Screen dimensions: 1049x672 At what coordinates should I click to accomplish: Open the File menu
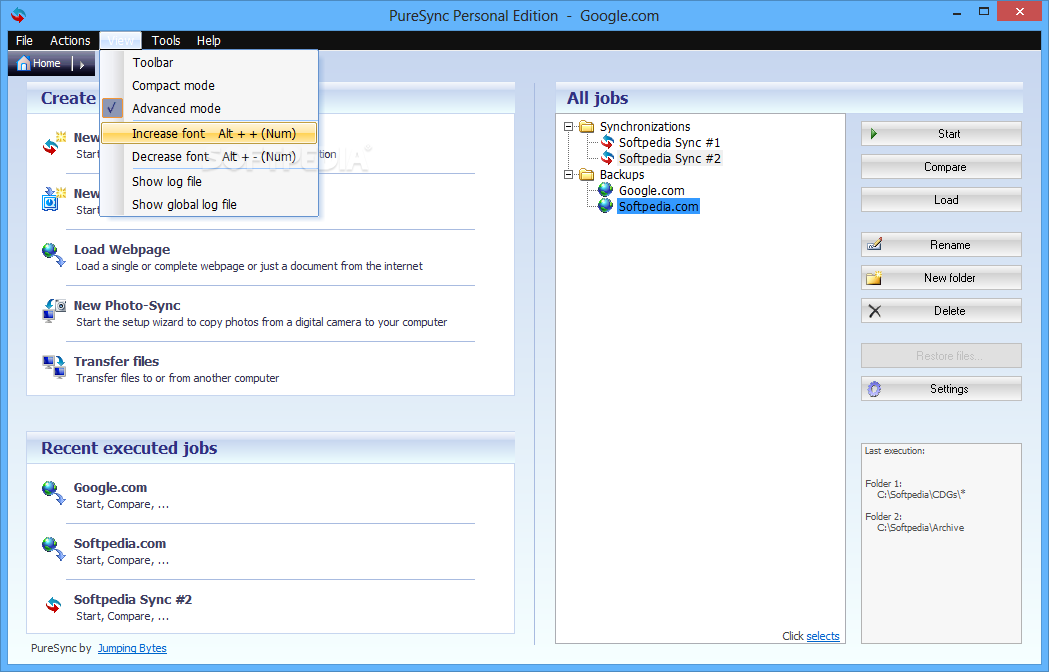24,40
